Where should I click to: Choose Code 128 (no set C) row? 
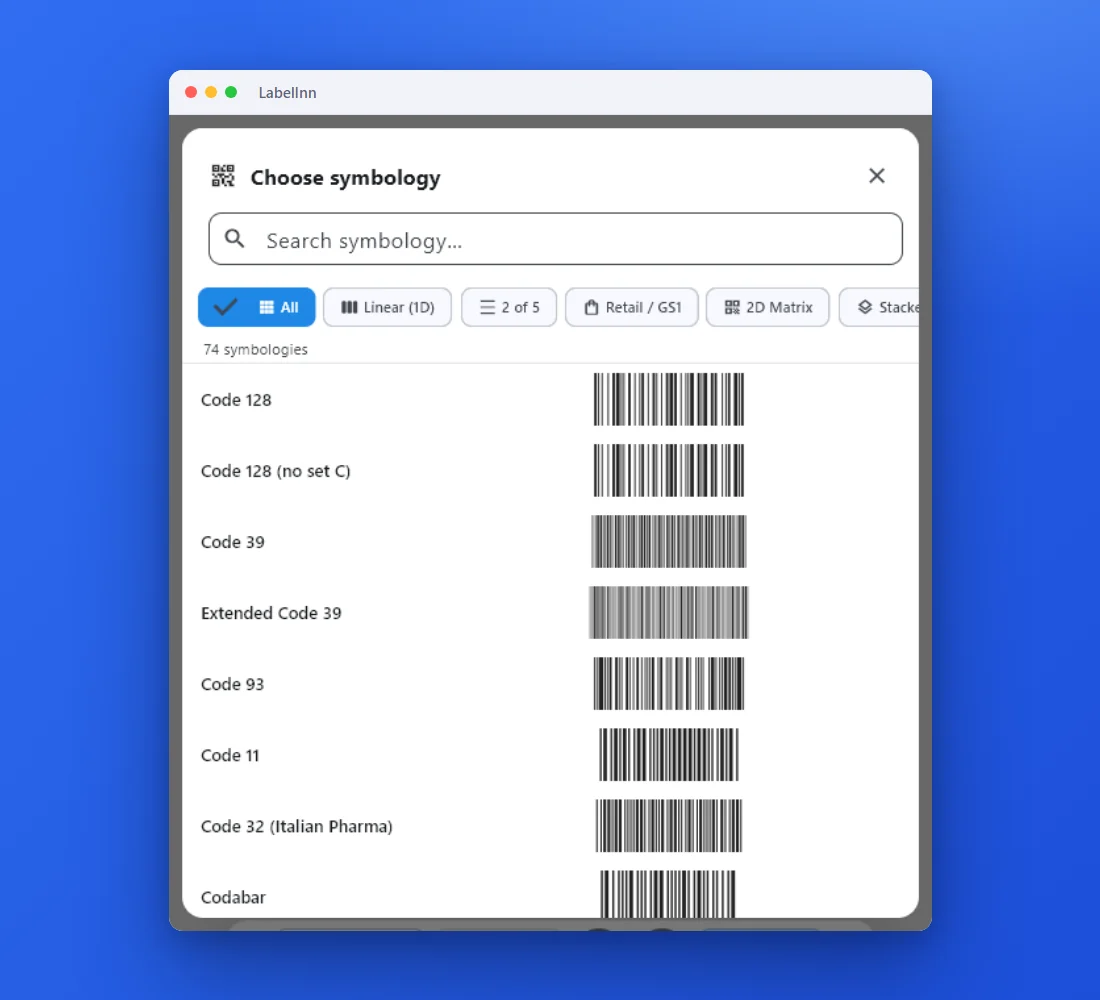coord(550,470)
